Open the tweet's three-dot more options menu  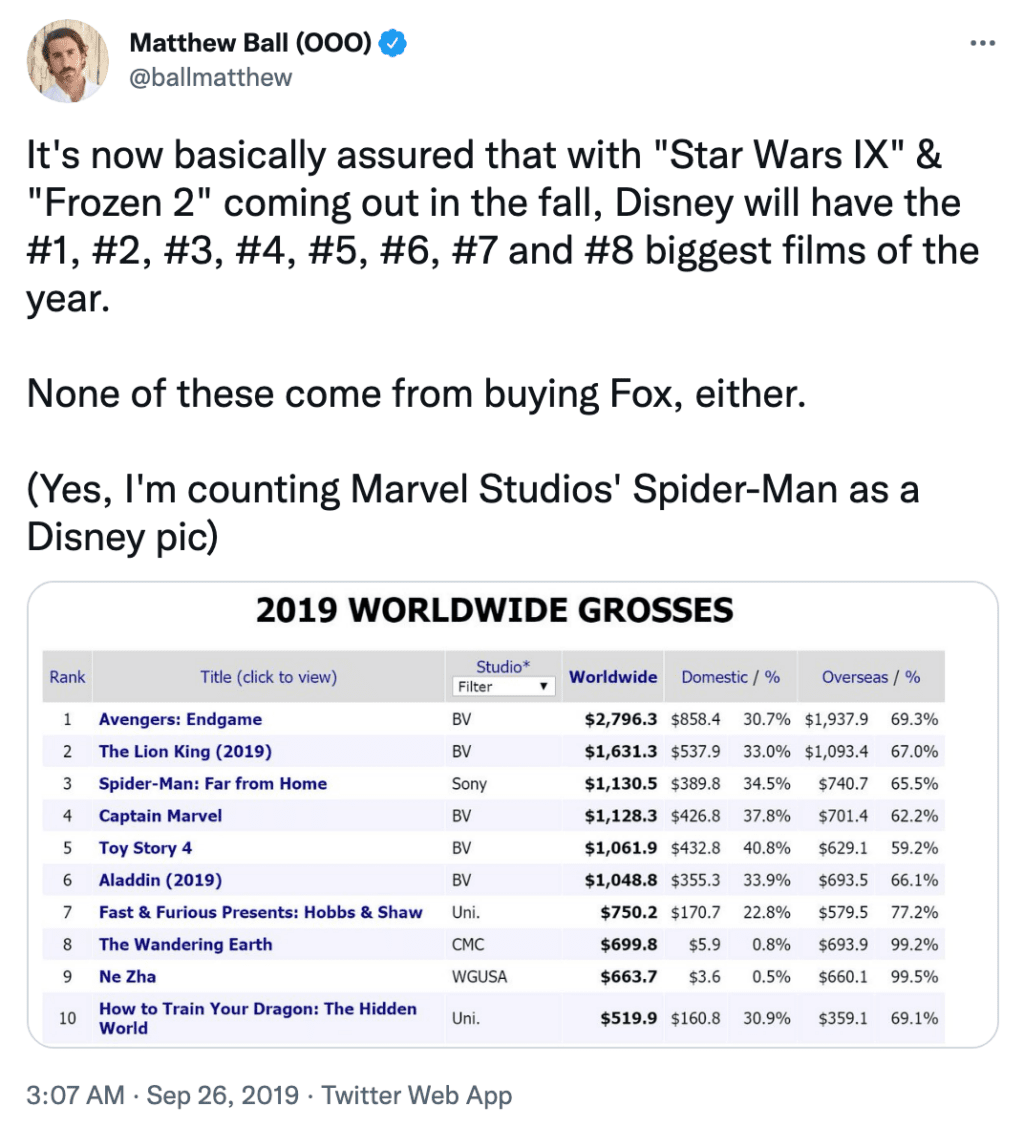click(983, 44)
